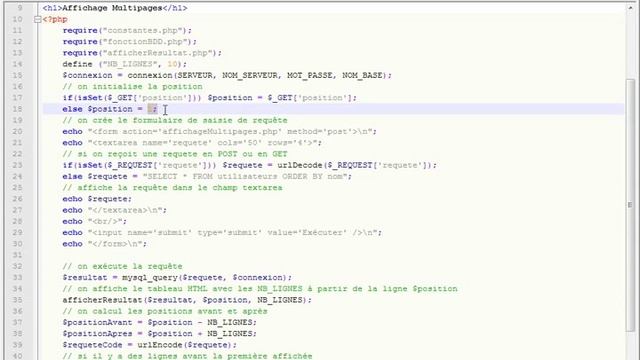Click line number 10 in gutter
The width and height of the screenshot is (640, 360).
17,19
